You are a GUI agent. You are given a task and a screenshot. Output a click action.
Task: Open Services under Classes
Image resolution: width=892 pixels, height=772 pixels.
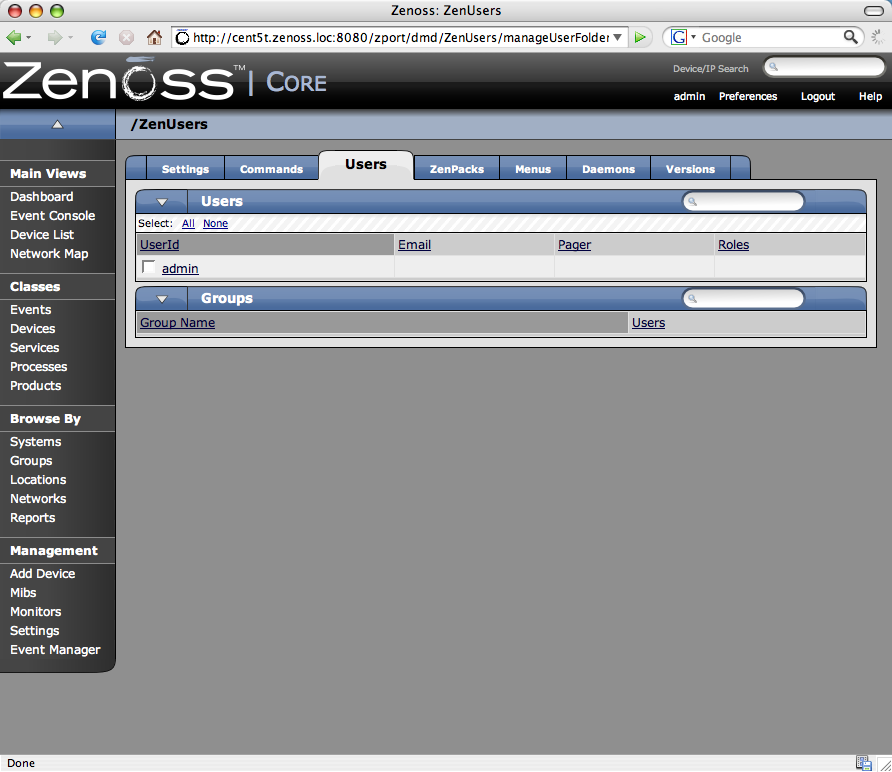pos(34,348)
